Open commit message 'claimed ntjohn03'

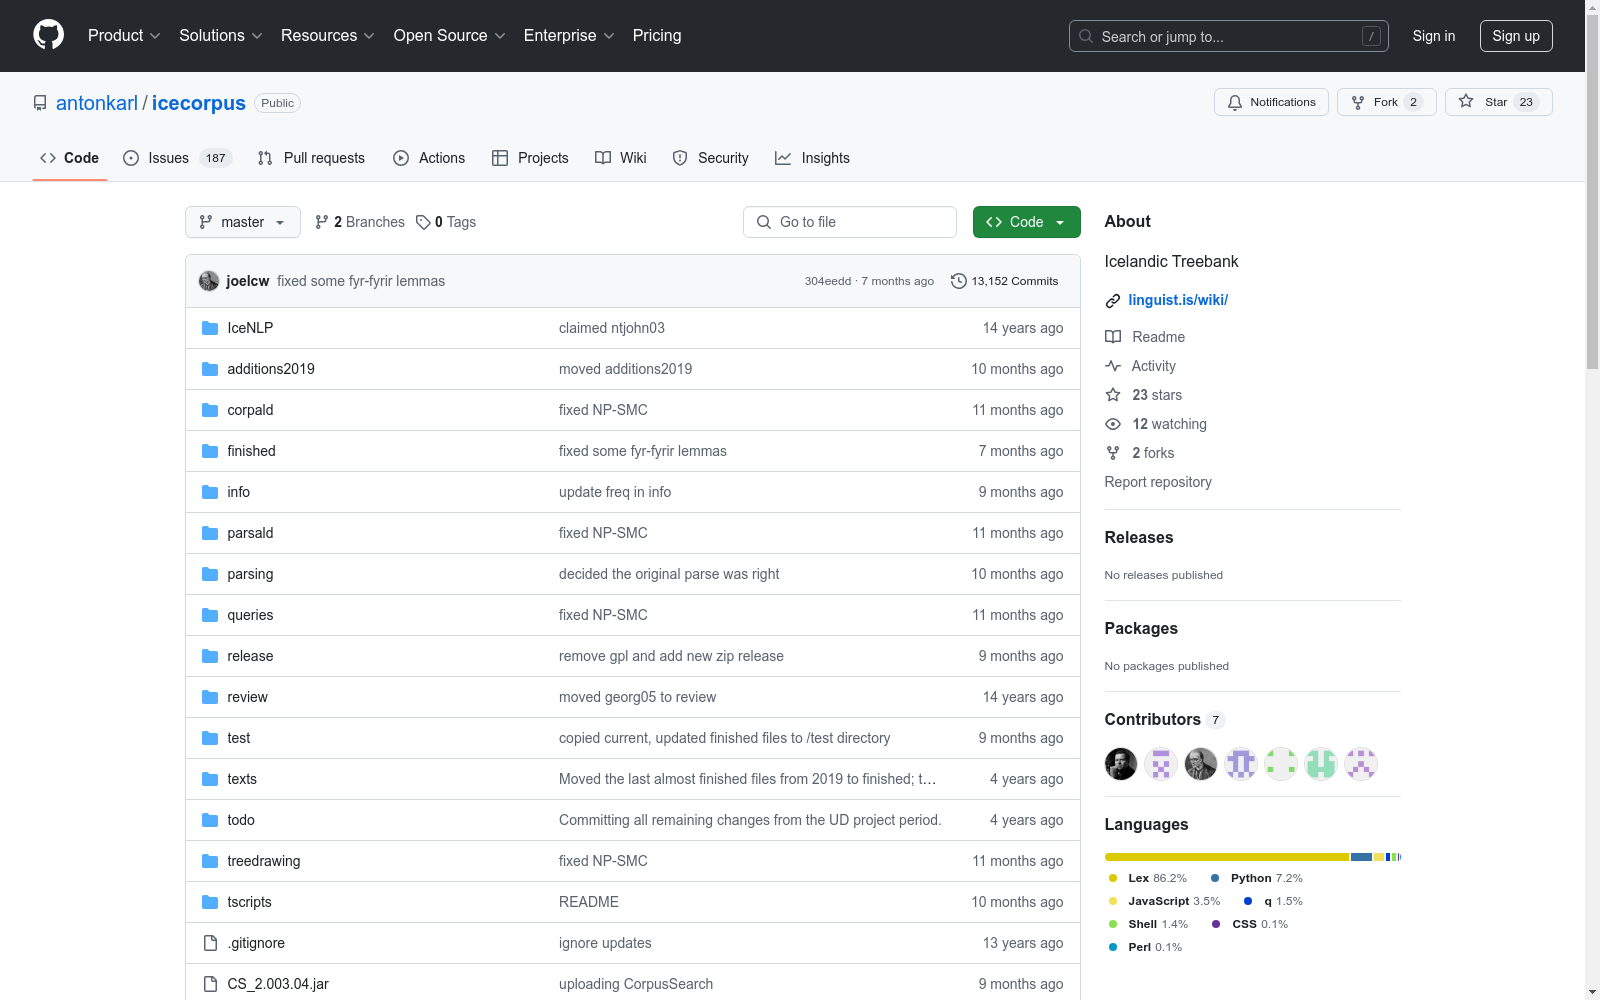612,328
